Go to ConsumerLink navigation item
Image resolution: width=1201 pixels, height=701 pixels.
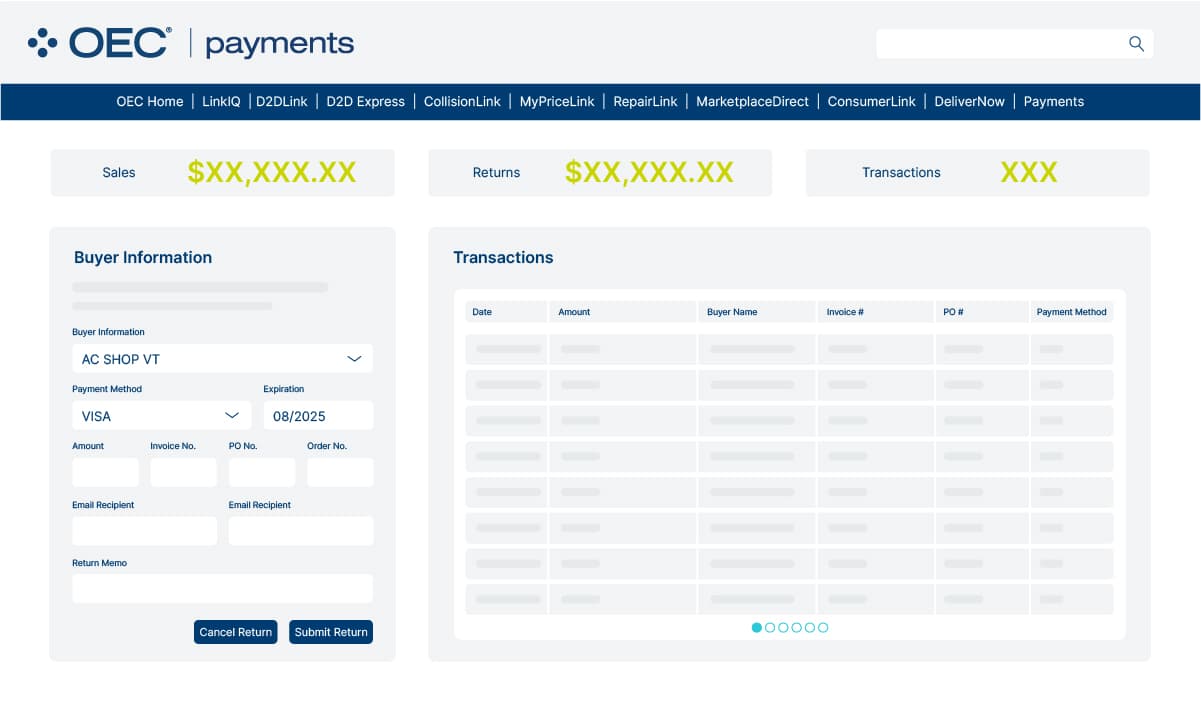pos(871,101)
